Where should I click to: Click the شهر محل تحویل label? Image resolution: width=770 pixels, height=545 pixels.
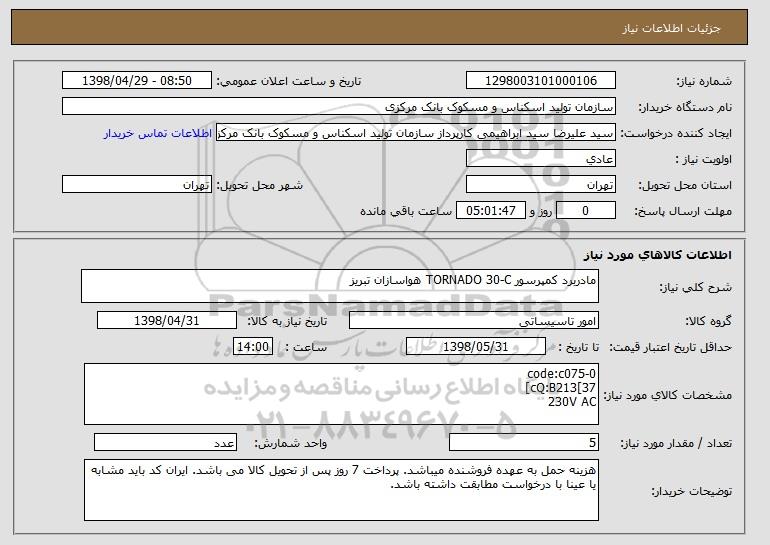[260, 186]
